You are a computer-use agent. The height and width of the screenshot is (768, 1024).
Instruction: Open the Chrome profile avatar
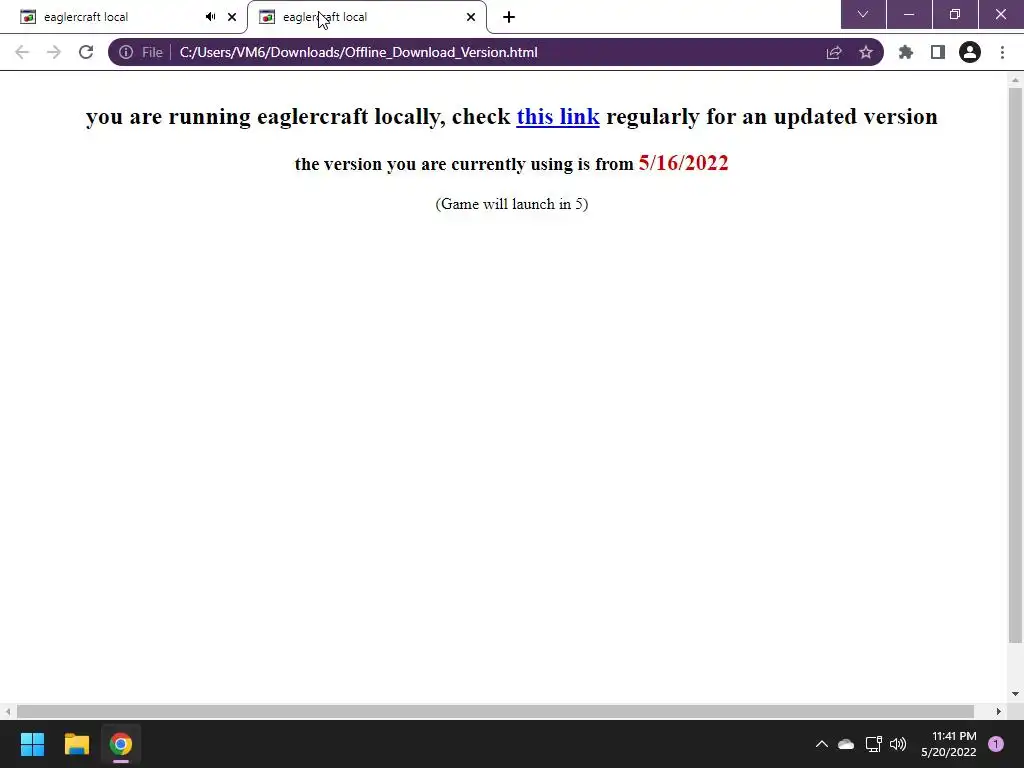point(970,52)
